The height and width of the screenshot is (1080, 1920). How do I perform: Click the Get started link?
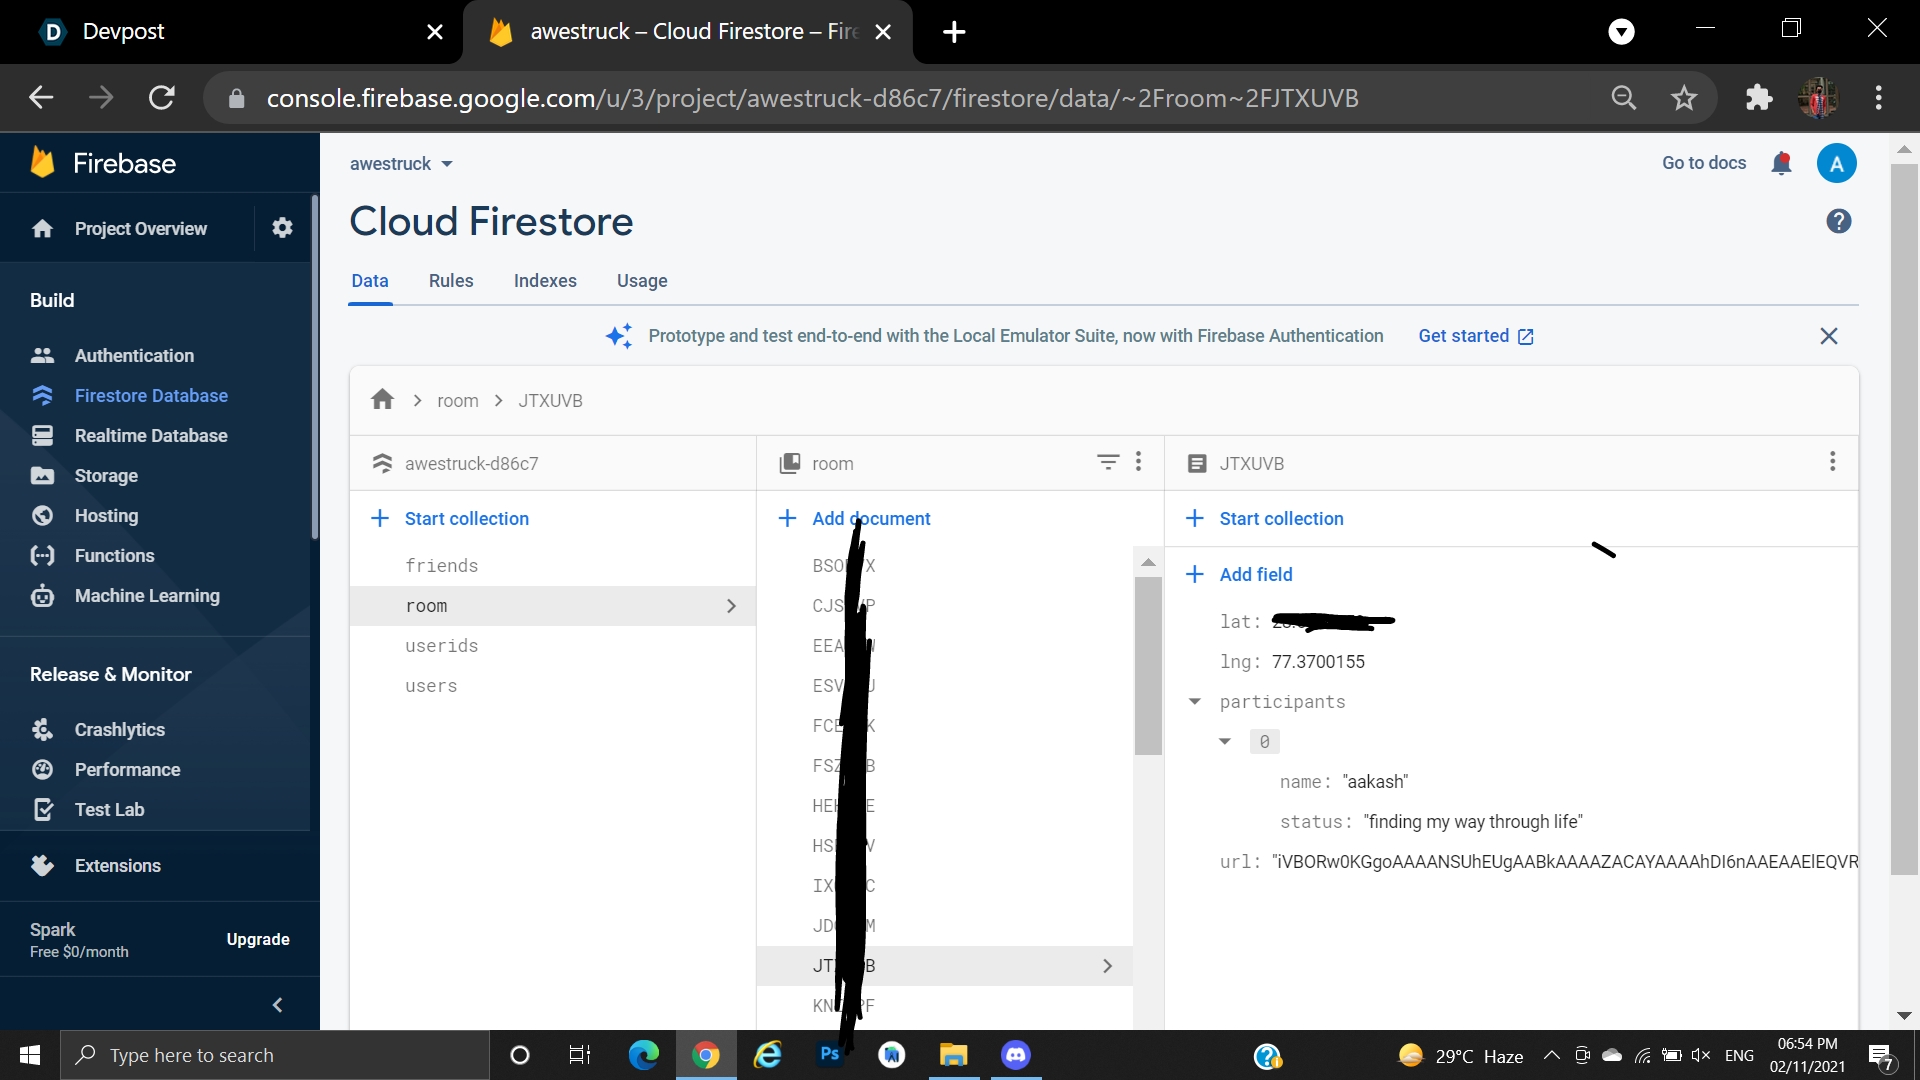point(1475,336)
